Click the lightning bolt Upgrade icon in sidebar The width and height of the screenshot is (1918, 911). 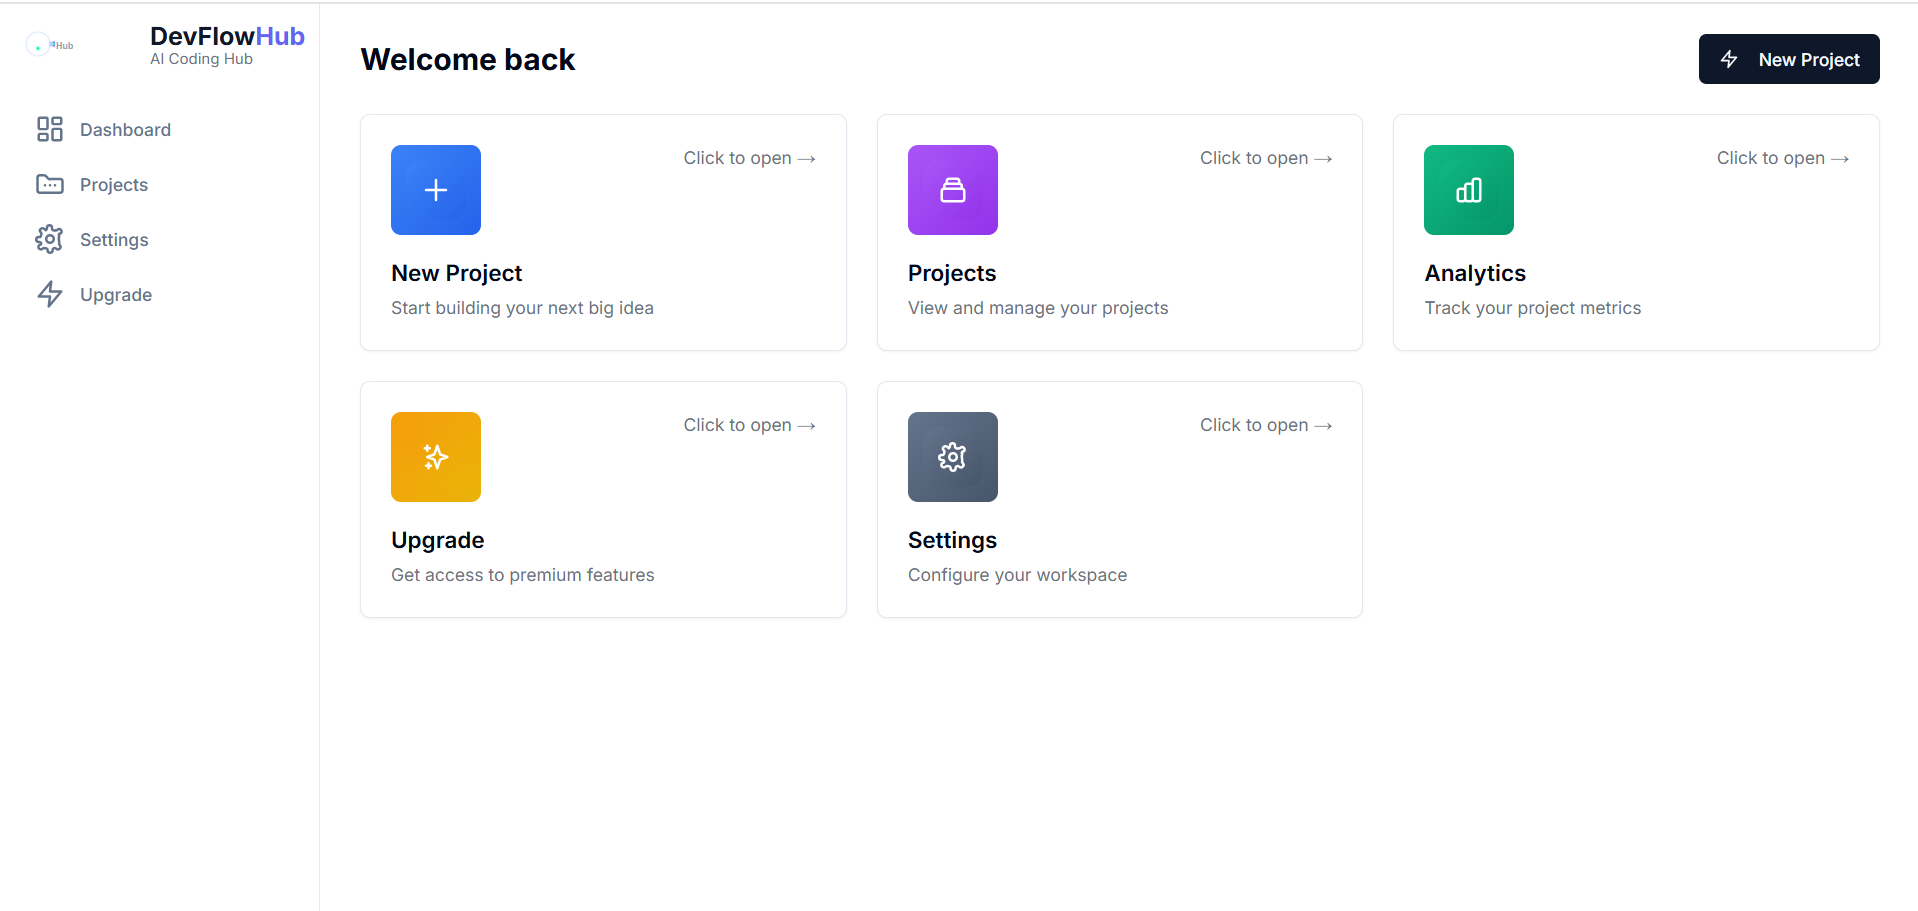click(50, 294)
